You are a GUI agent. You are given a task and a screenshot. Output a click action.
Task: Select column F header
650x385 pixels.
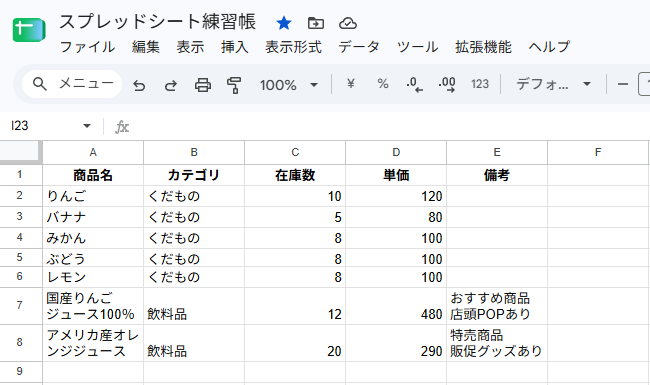tap(598, 153)
